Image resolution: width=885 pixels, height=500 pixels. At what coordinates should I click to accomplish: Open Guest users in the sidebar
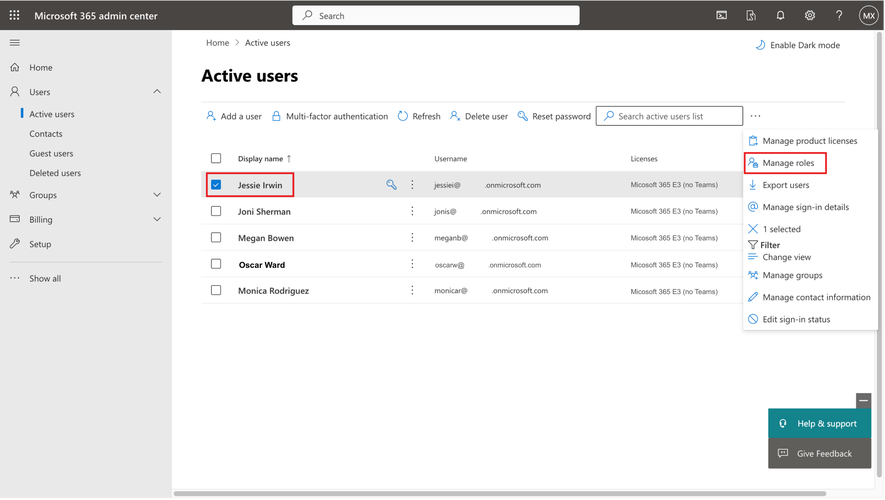click(x=51, y=153)
